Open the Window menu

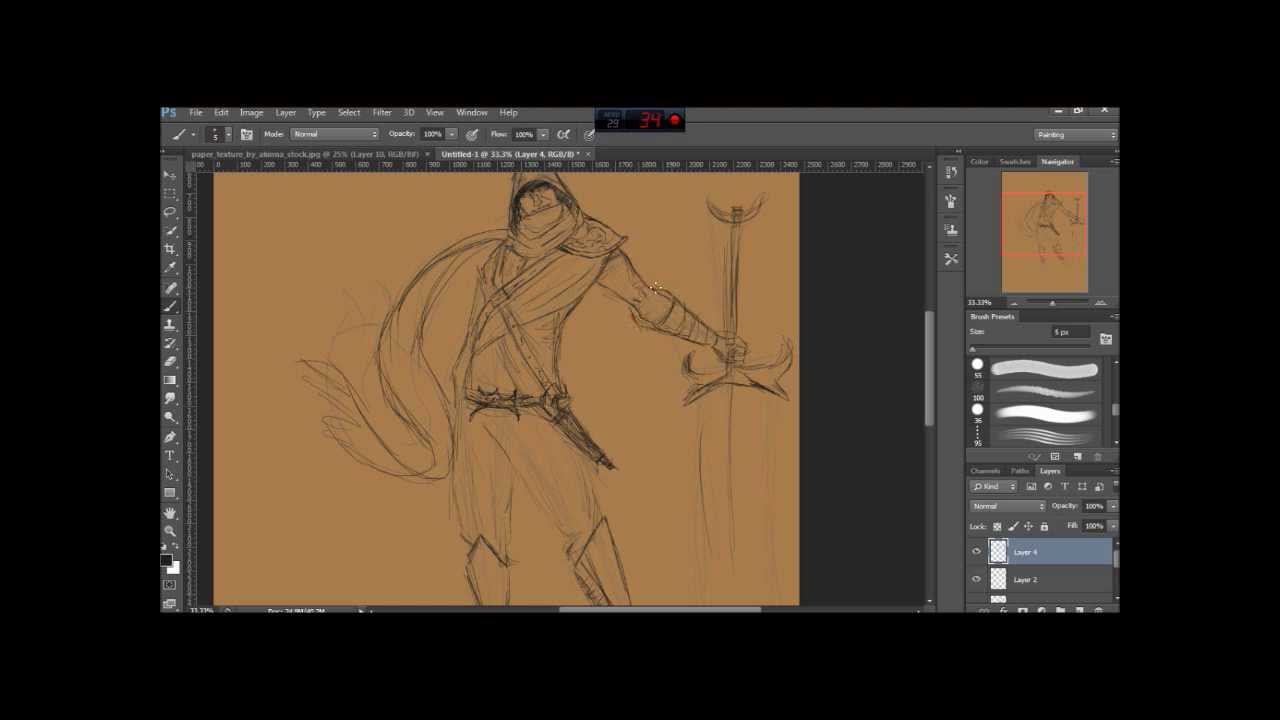click(x=472, y=113)
